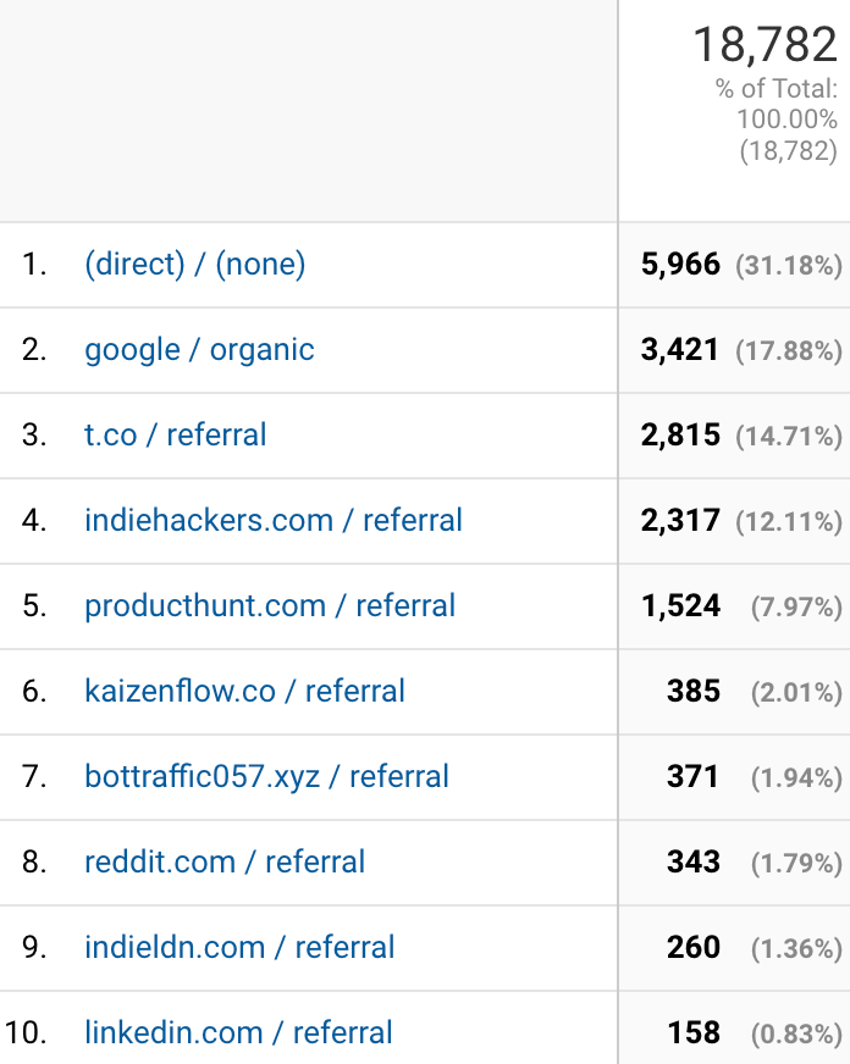Select the 3,421 value for google organic
850x1064 pixels.
coord(680,350)
